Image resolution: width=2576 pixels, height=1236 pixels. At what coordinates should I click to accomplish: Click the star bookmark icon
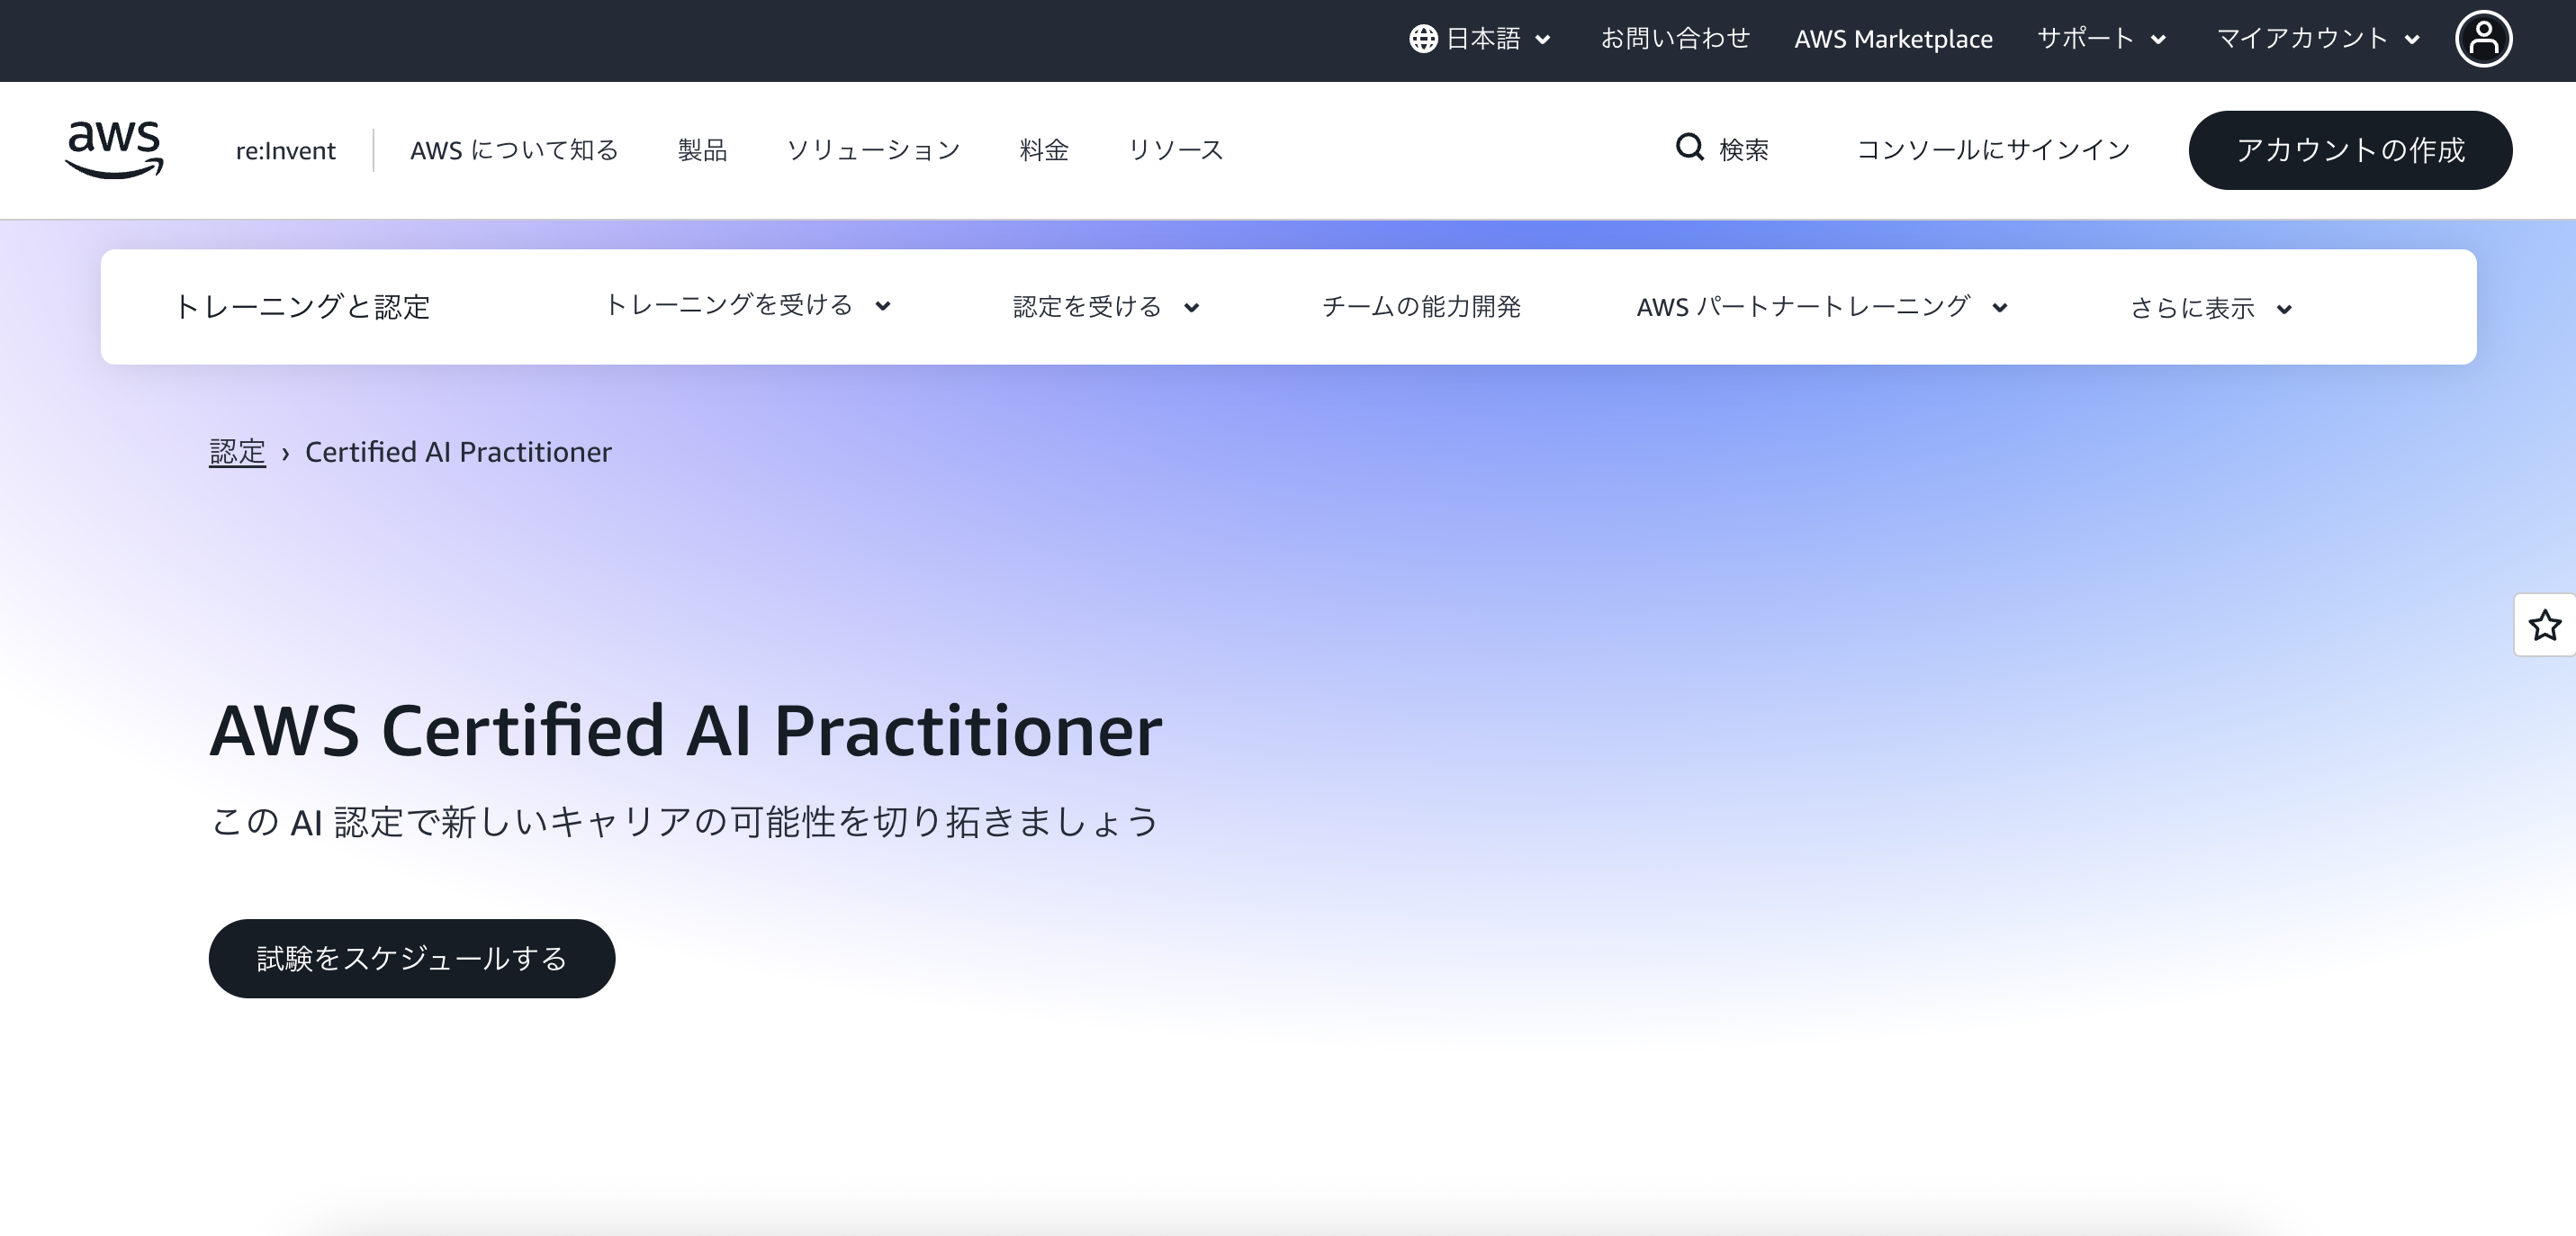coord(2544,626)
